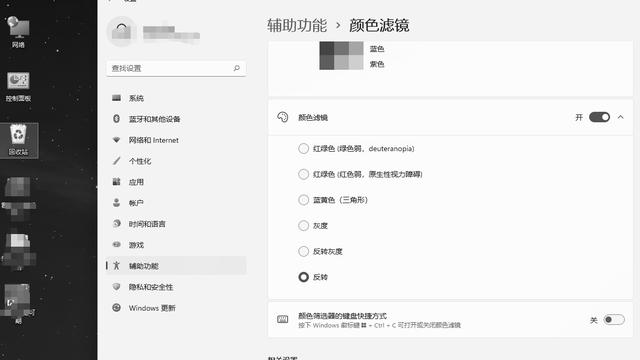Click the Windows 更新 refresh icon

(x=116, y=308)
